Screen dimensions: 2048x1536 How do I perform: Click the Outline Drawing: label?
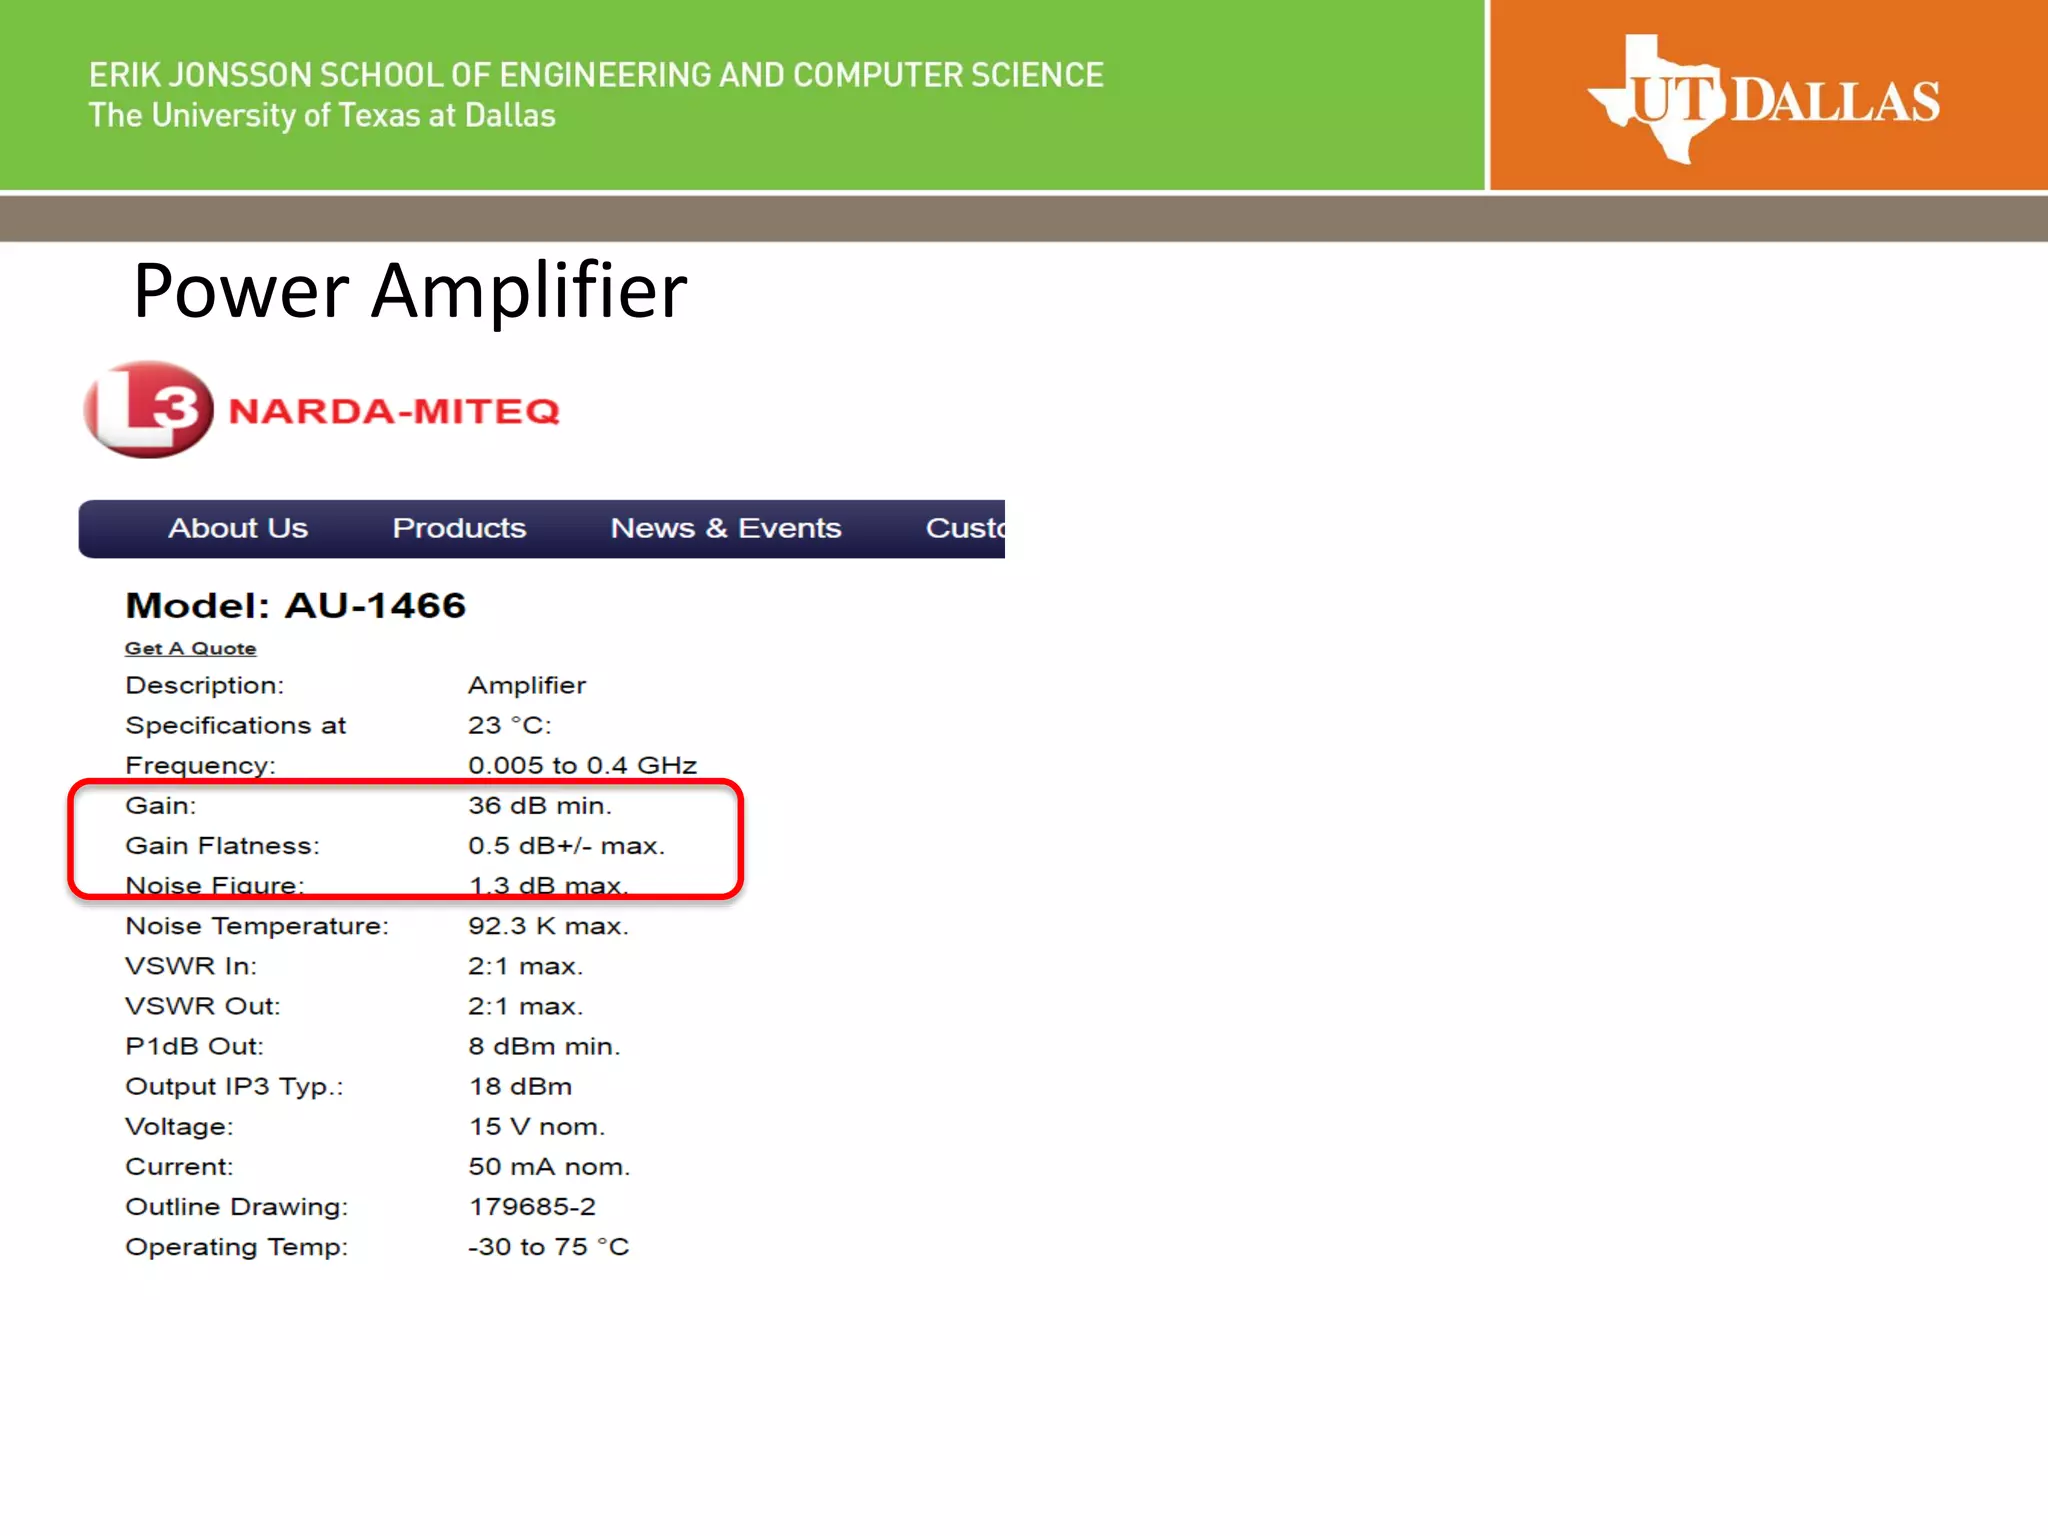237,1207
